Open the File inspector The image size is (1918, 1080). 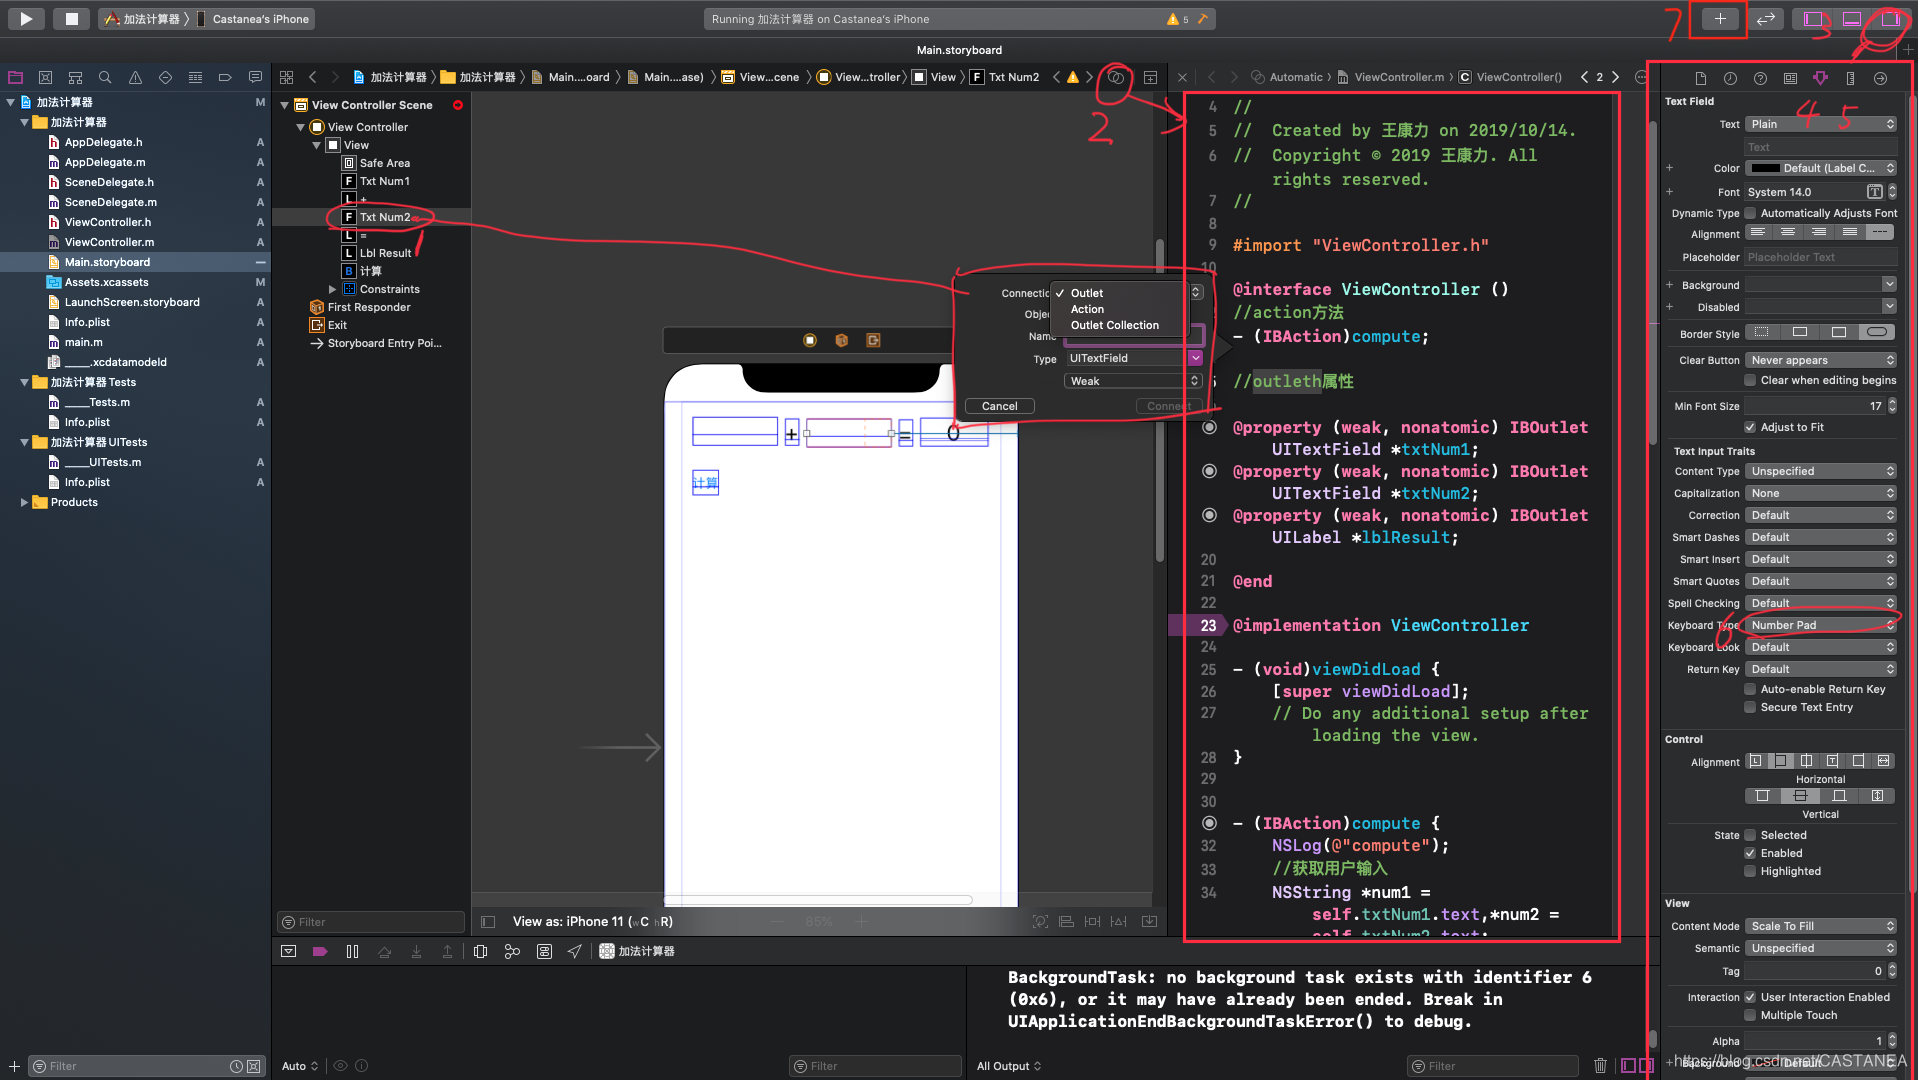point(1701,78)
